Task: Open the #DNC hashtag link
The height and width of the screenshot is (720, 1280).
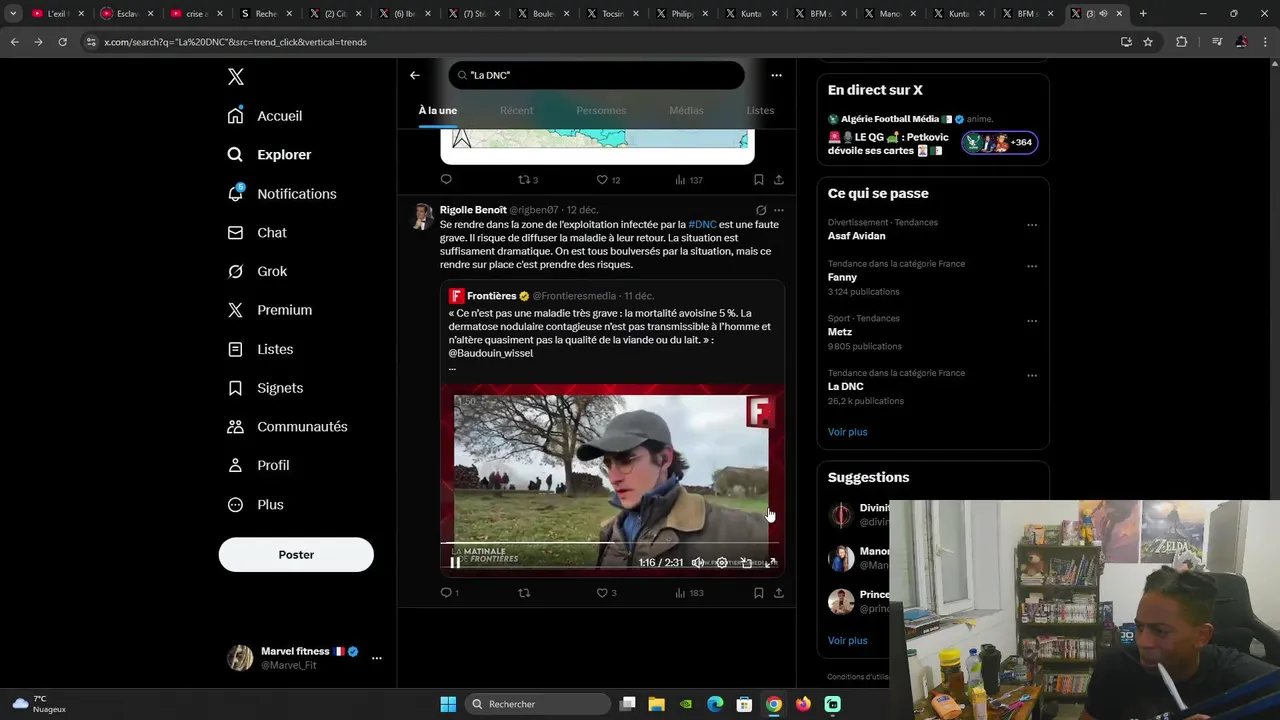Action: (702, 225)
